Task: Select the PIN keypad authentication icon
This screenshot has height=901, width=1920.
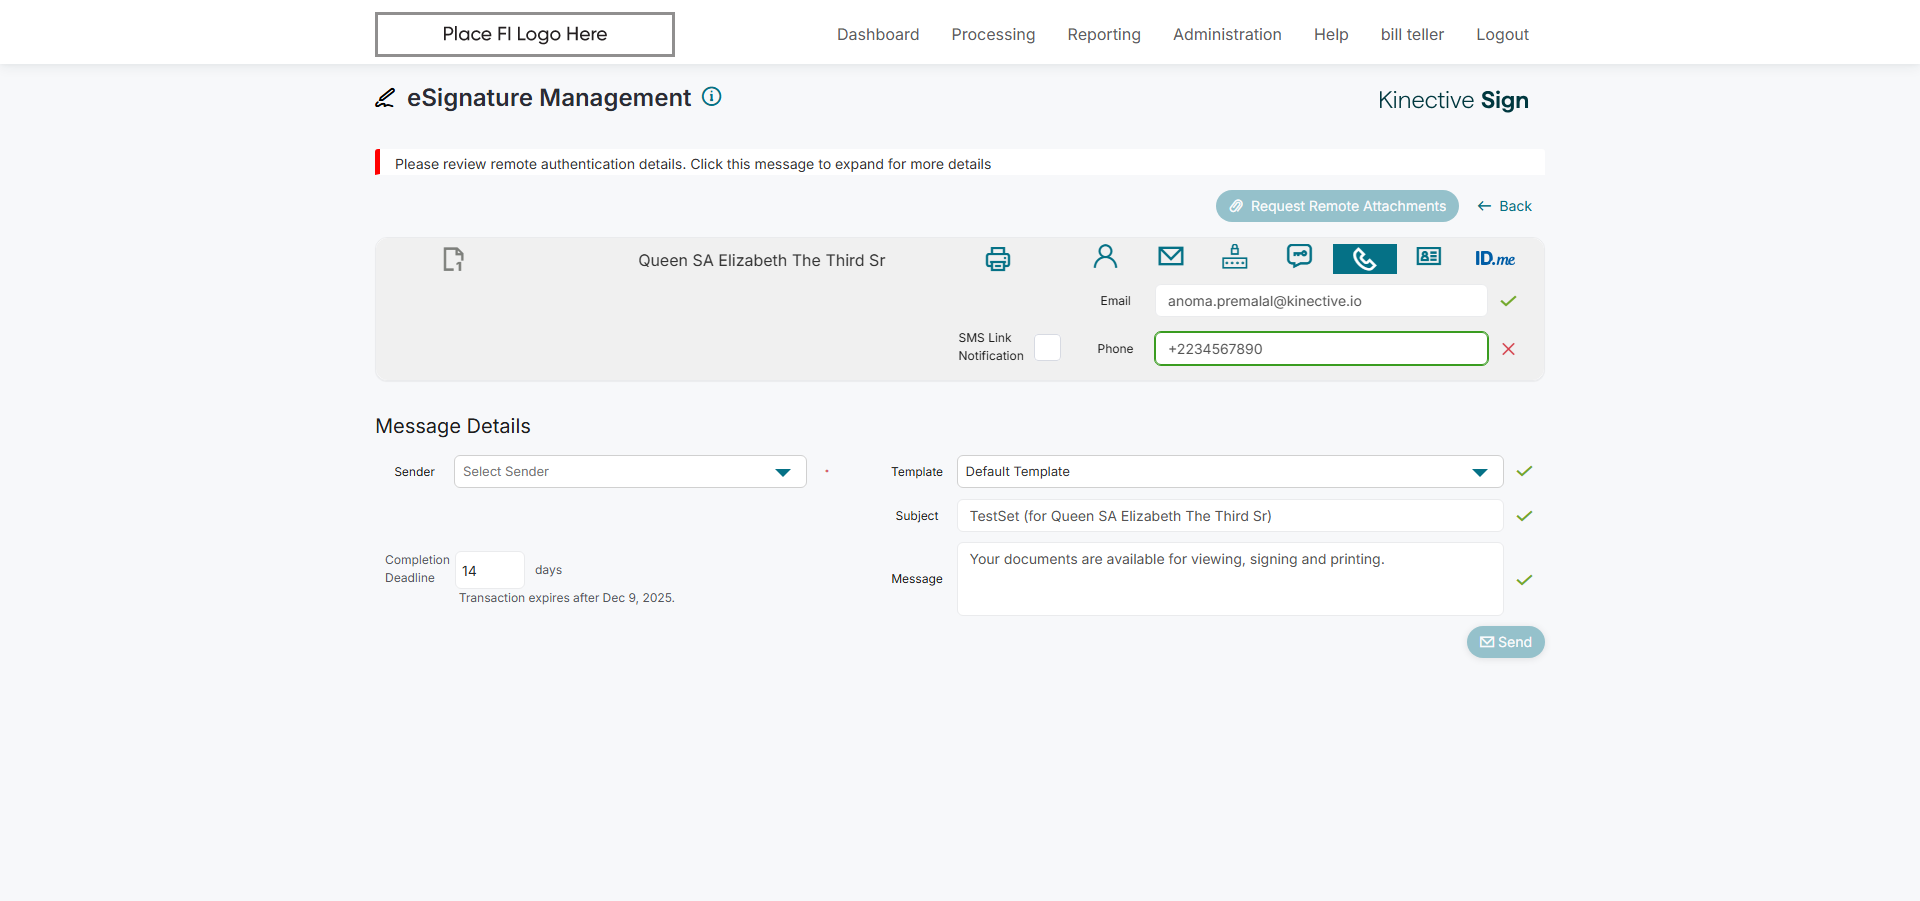Action: coord(1235,257)
